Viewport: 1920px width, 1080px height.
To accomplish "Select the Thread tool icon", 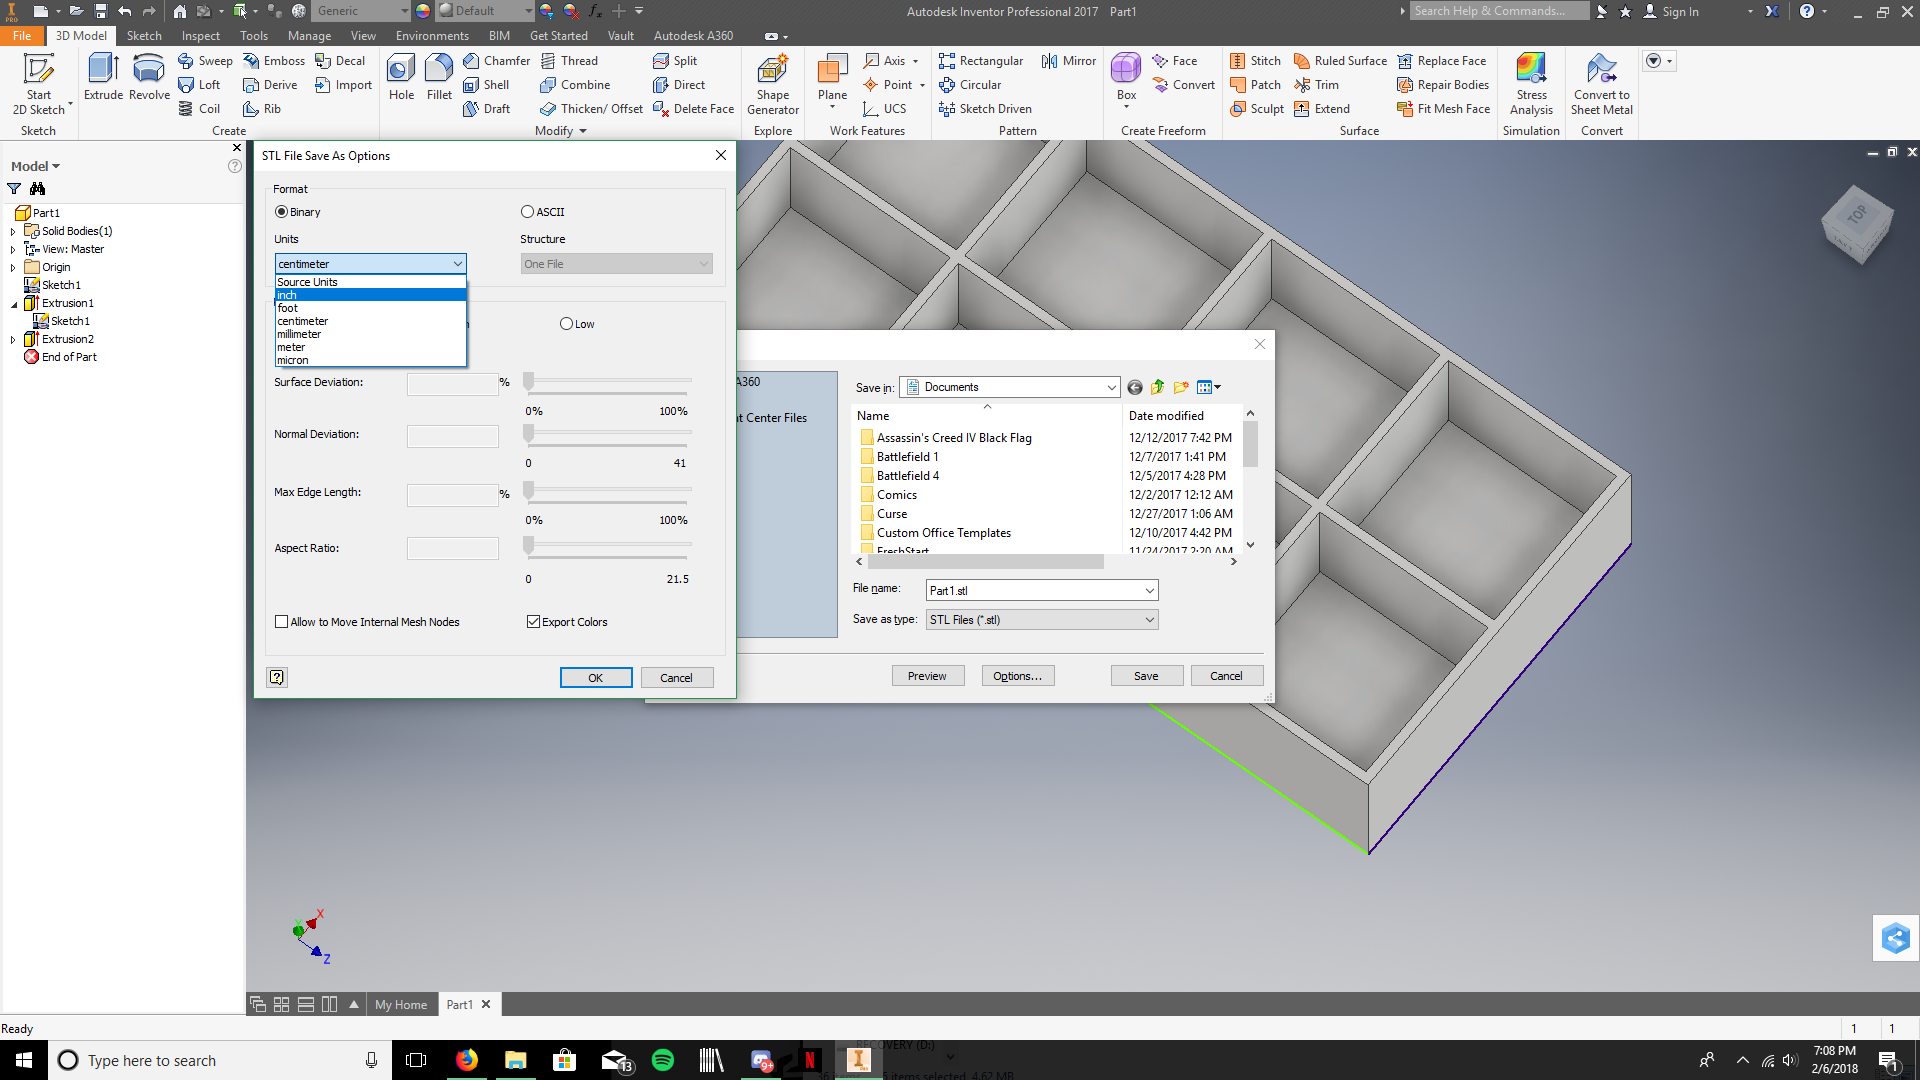I will pos(549,59).
